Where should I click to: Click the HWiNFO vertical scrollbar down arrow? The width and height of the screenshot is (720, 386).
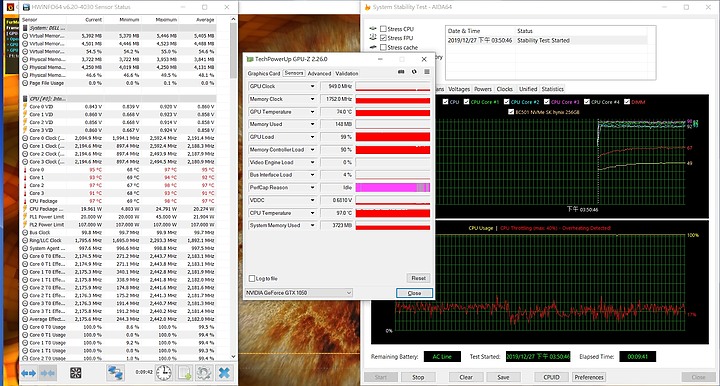click(x=233, y=356)
